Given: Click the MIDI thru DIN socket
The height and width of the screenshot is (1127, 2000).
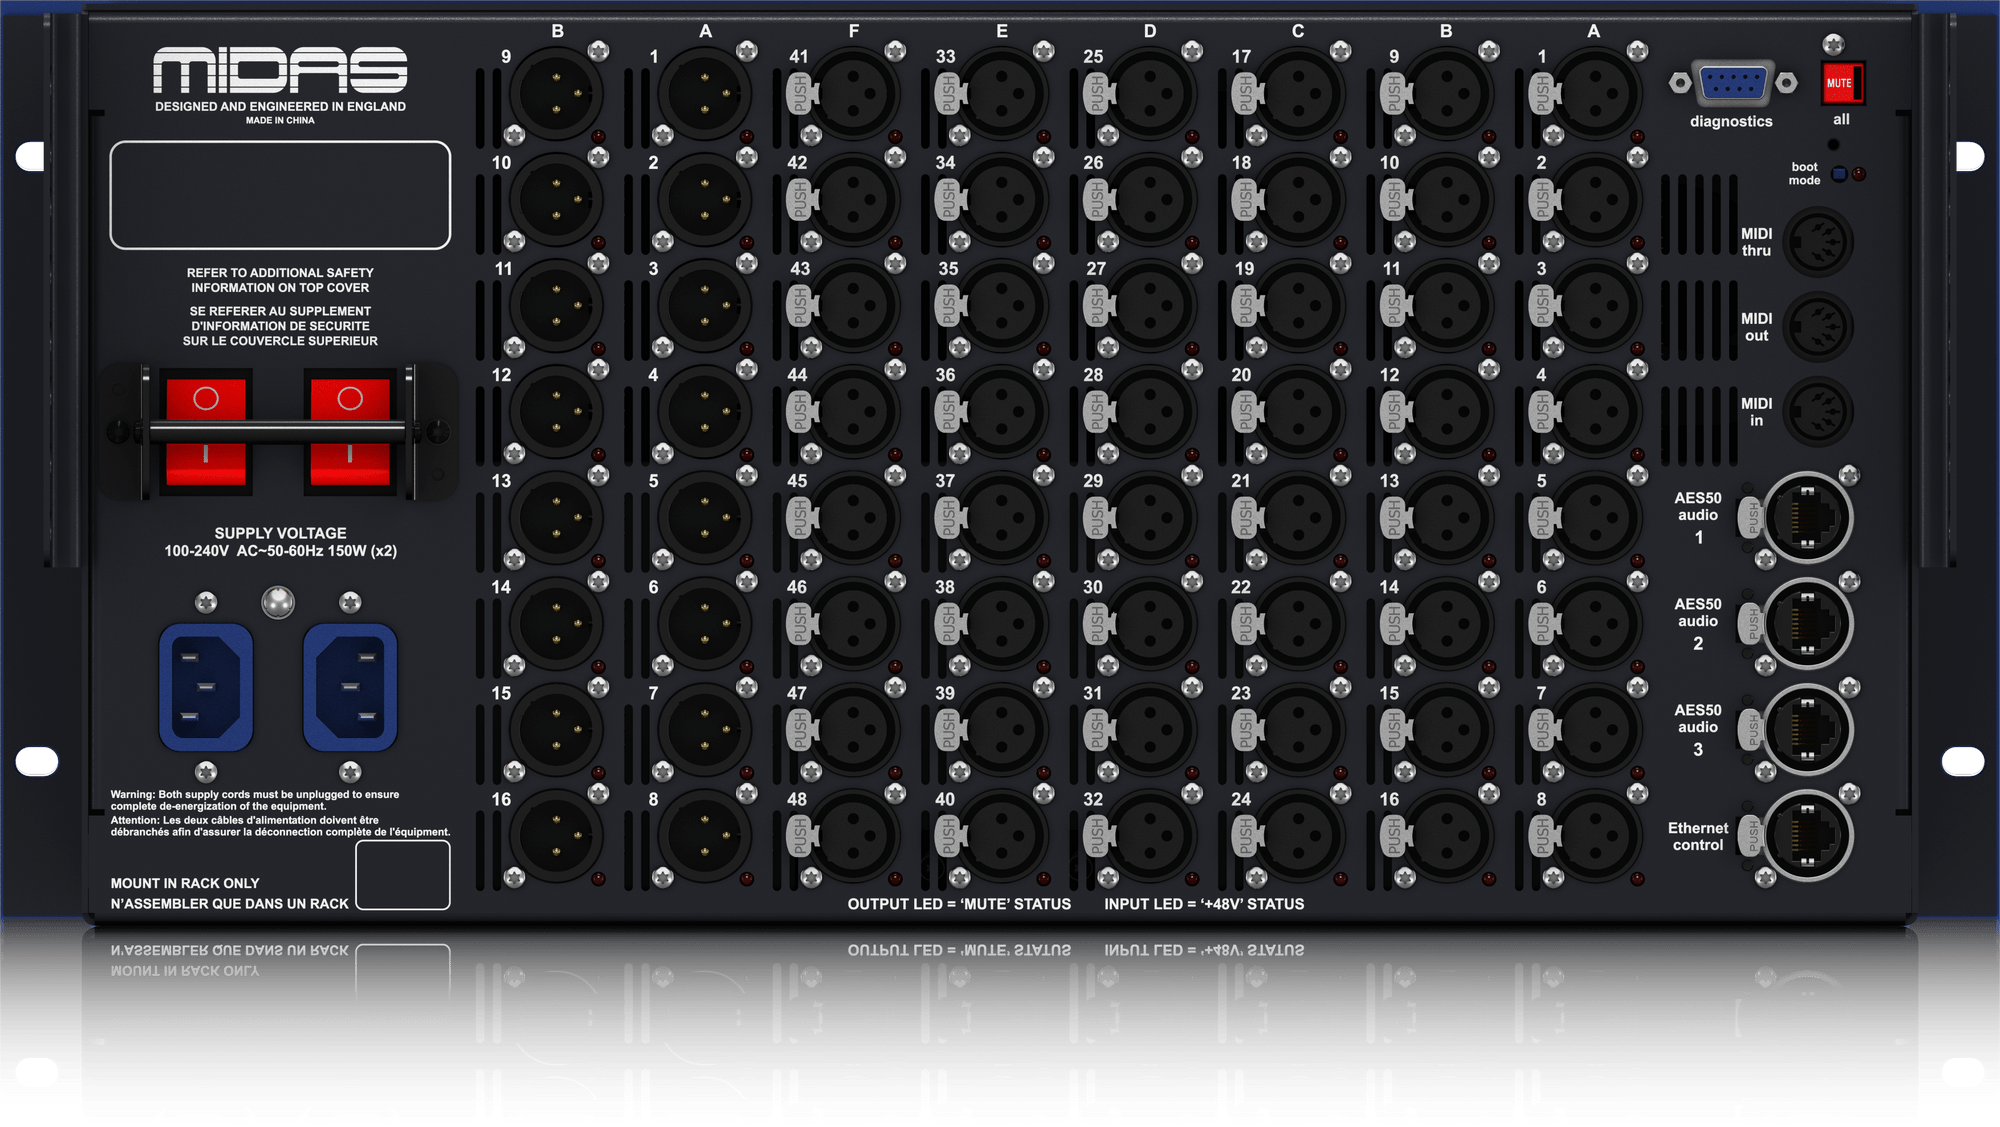Looking at the screenshot, I should tap(1818, 242).
